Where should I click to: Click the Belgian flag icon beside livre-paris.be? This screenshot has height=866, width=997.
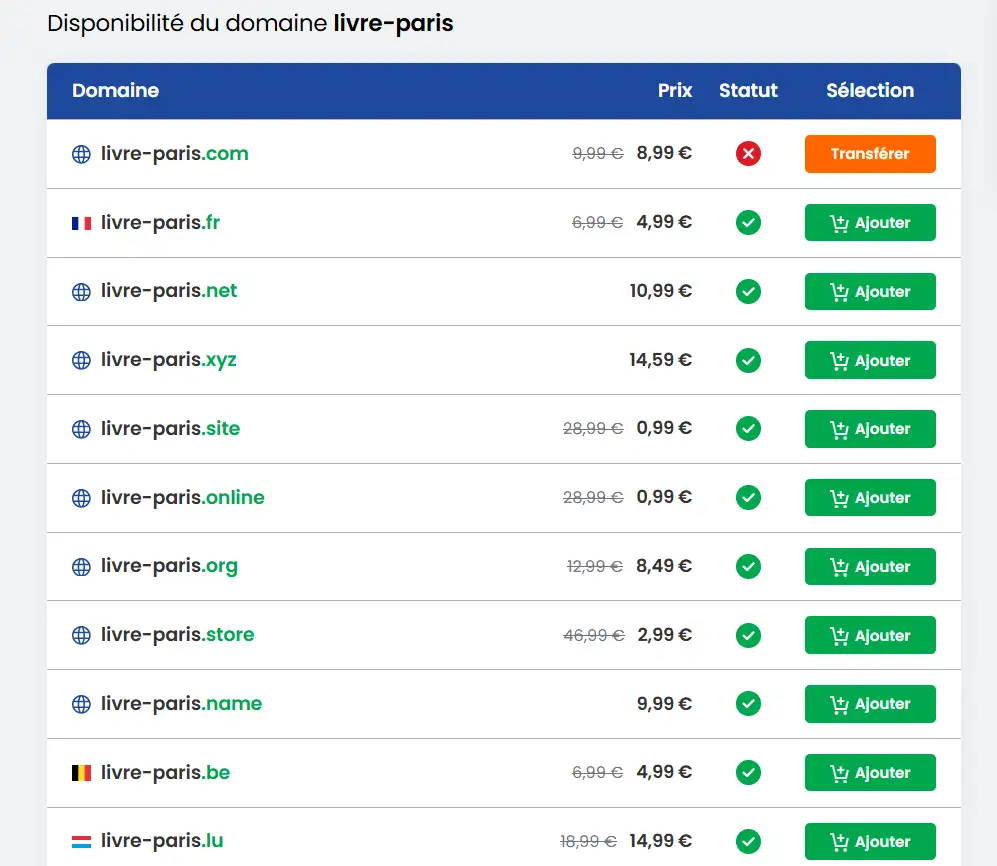pyautogui.click(x=81, y=773)
